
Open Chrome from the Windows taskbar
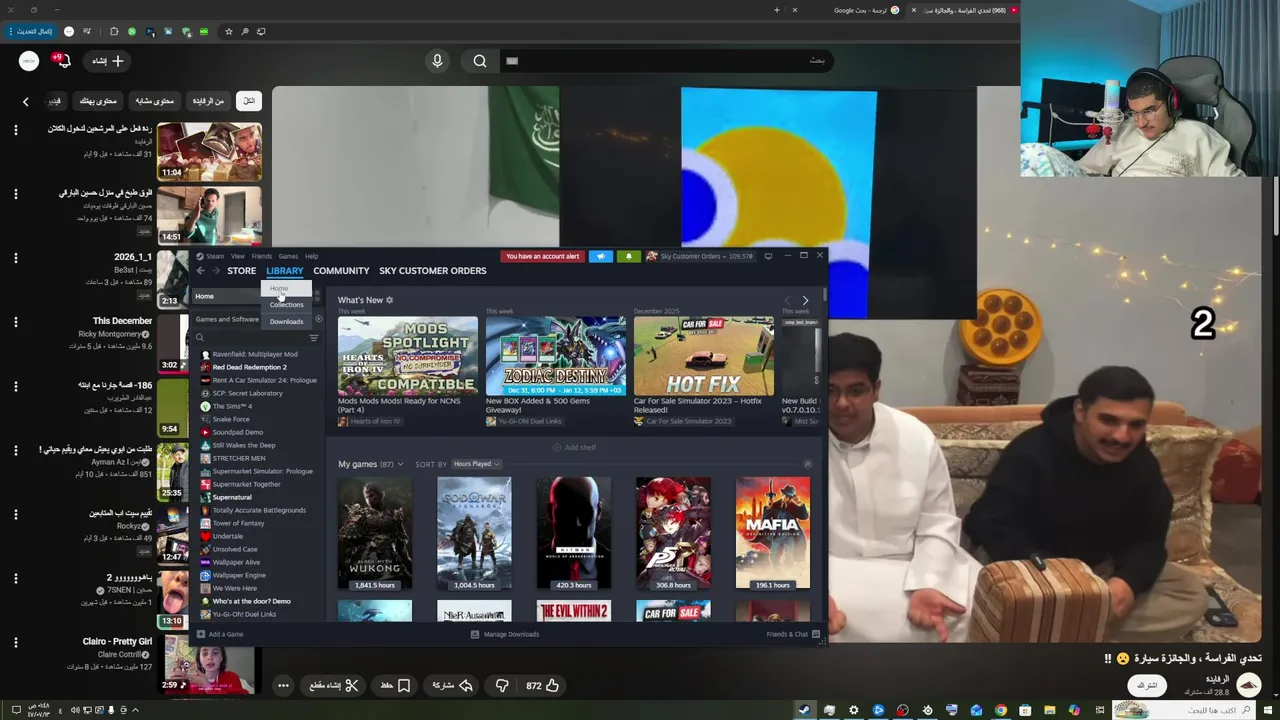pos(1000,710)
